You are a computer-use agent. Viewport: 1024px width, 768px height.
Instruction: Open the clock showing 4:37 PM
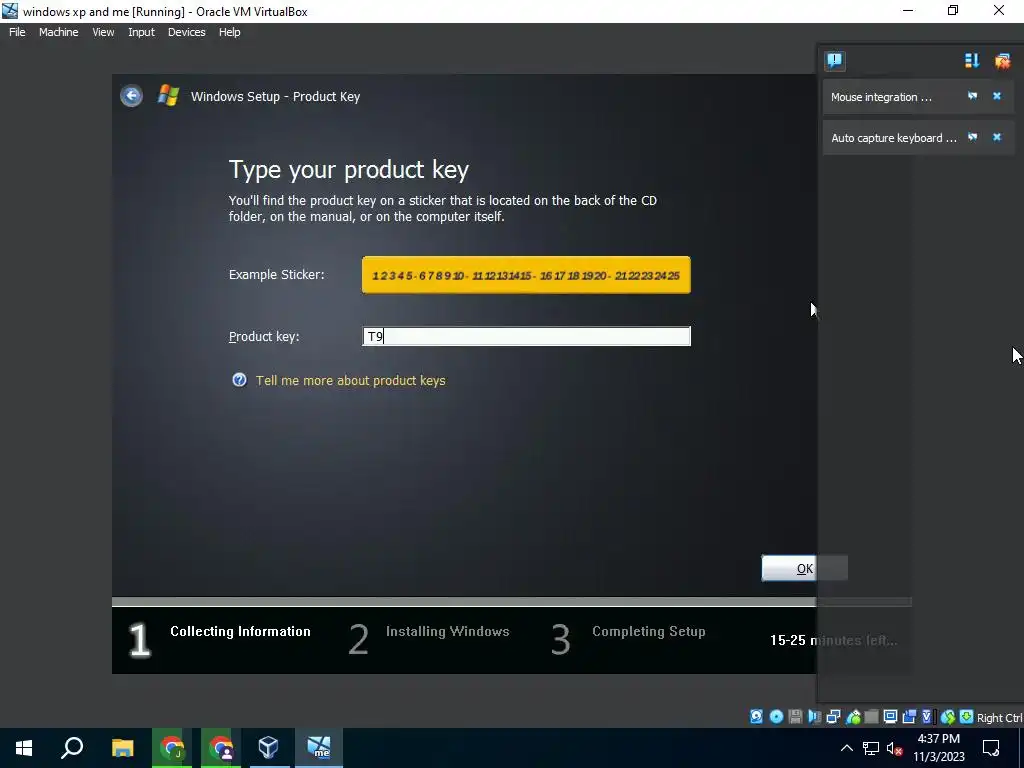click(938, 748)
